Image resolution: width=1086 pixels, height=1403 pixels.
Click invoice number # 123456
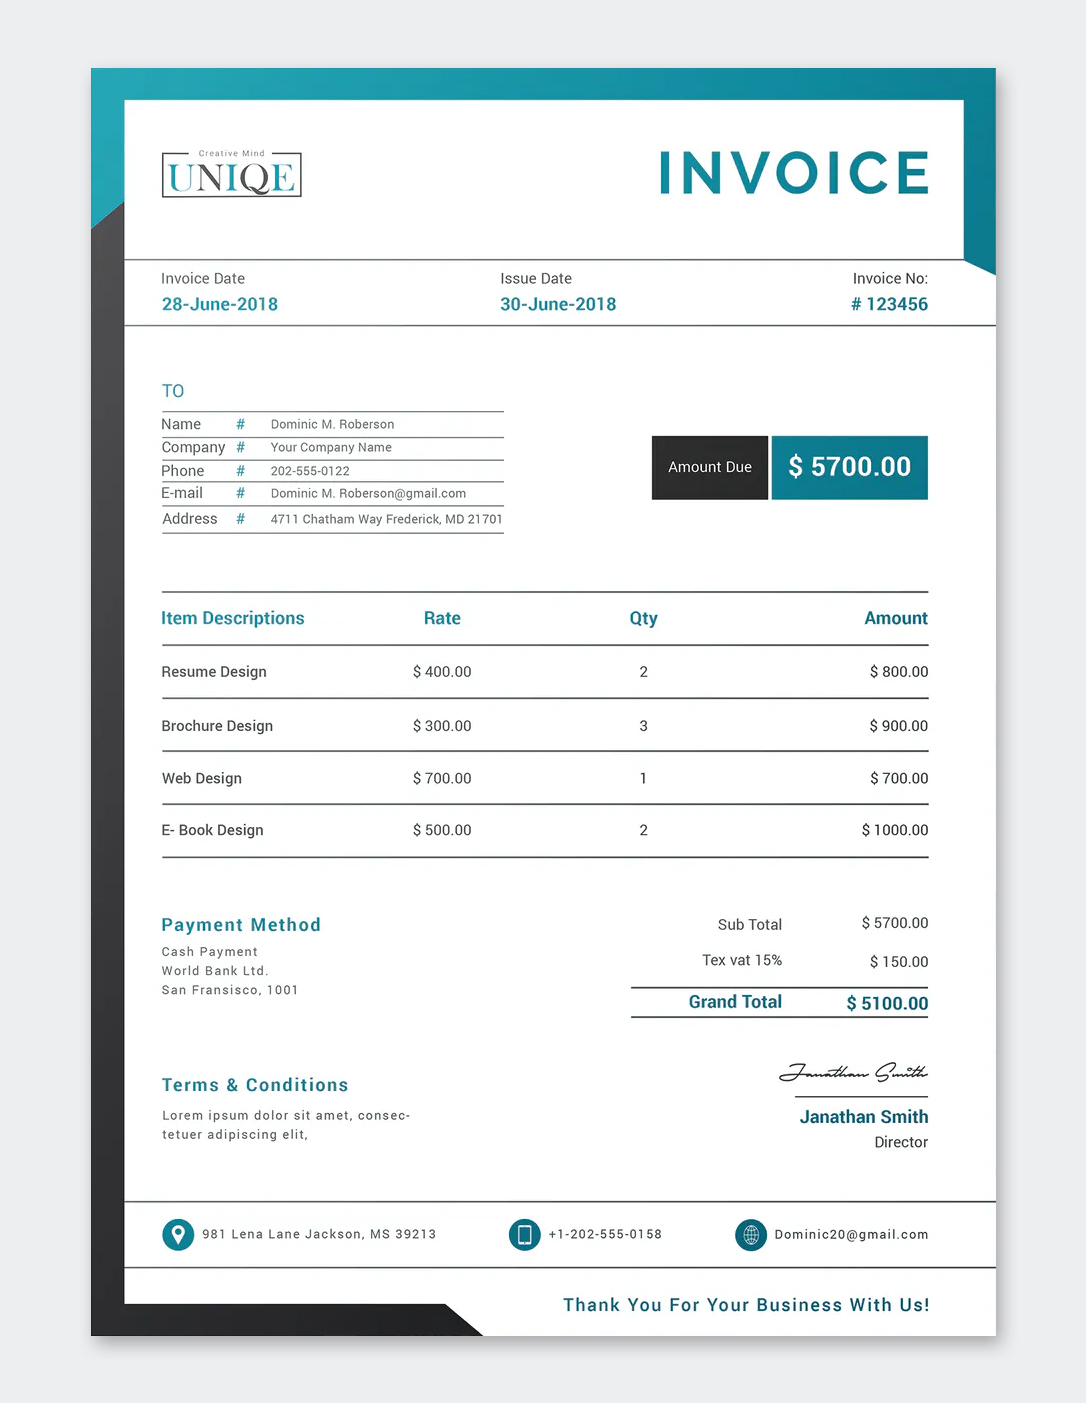[889, 304]
